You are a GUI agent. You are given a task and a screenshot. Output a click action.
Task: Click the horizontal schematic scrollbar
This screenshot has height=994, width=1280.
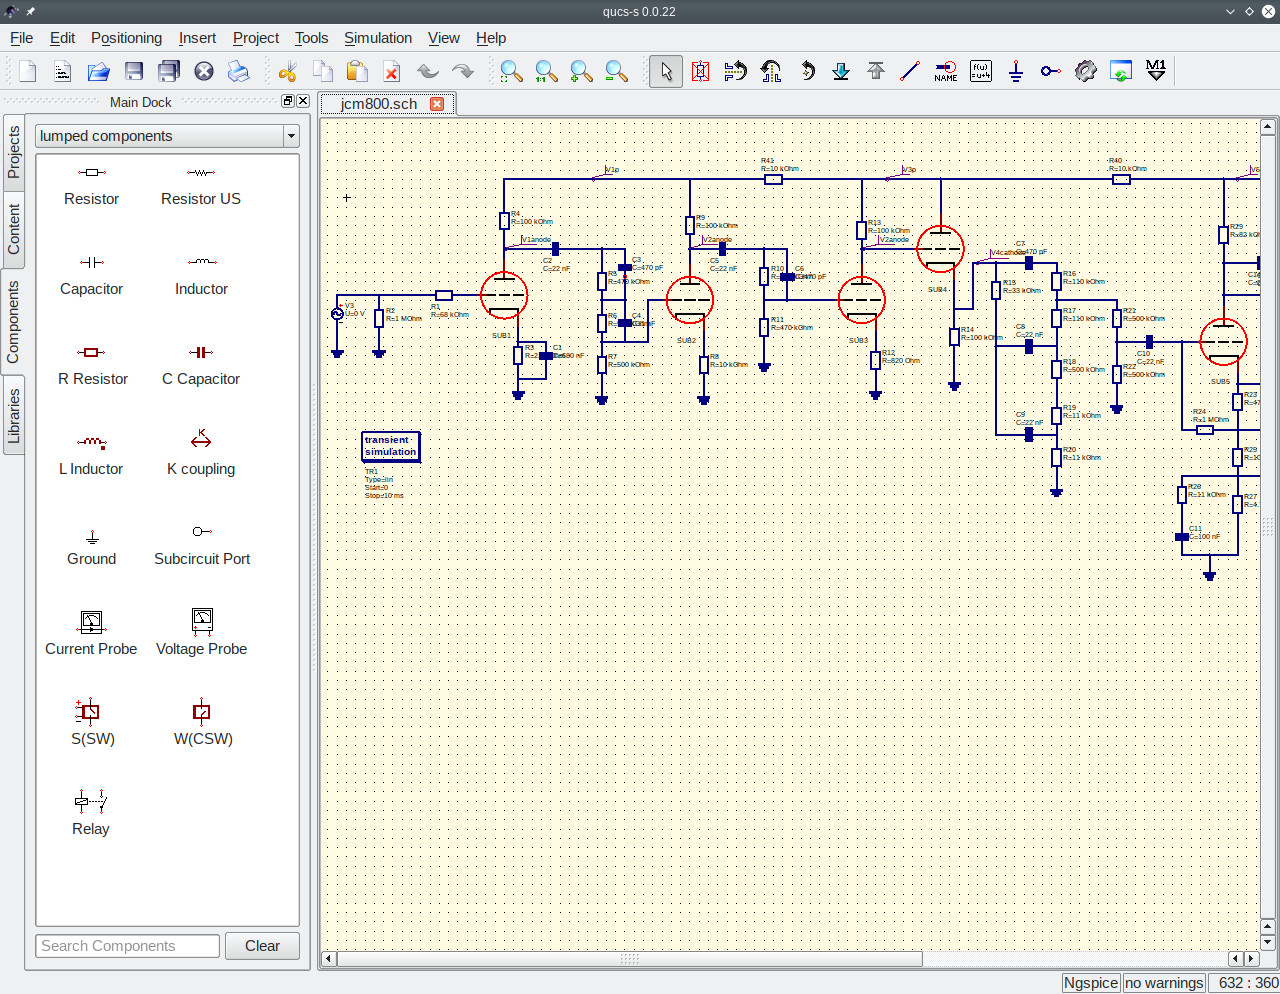(x=630, y=959)
